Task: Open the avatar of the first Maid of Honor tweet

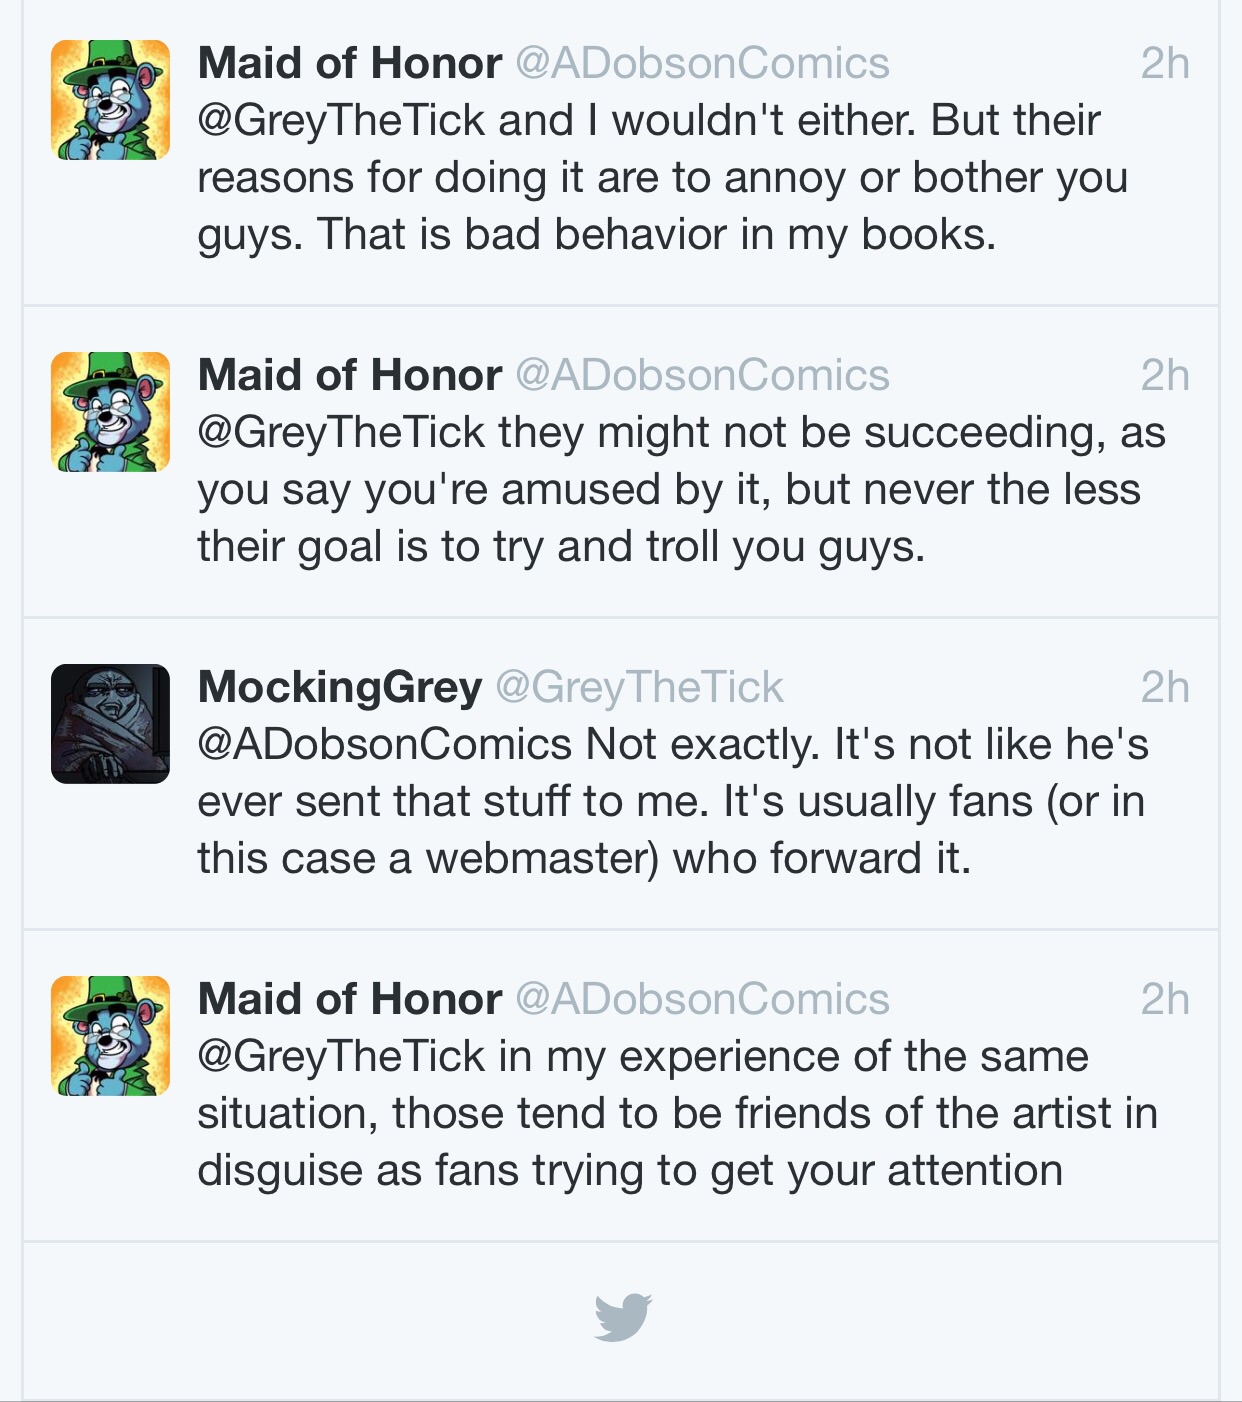Action: coord(110,100)
